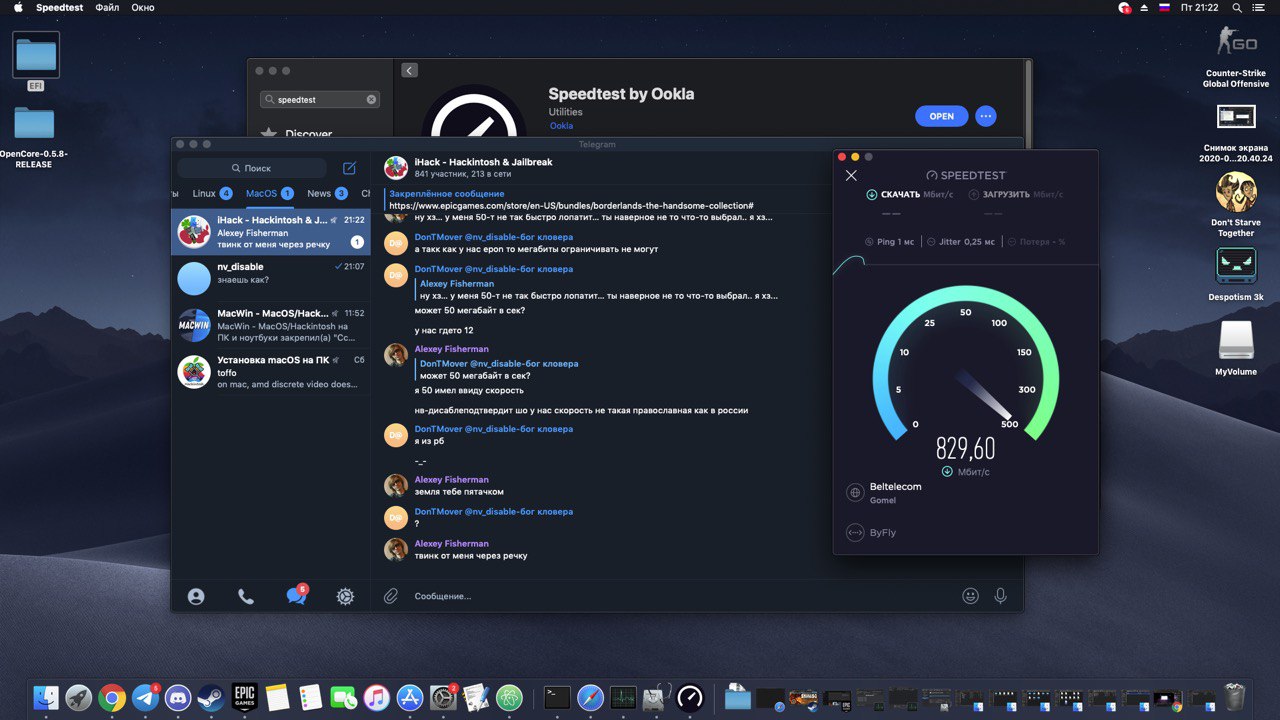Select Linux folder tab in Telegram
This screenshot has height=720, width=1280.
point(212,193)
